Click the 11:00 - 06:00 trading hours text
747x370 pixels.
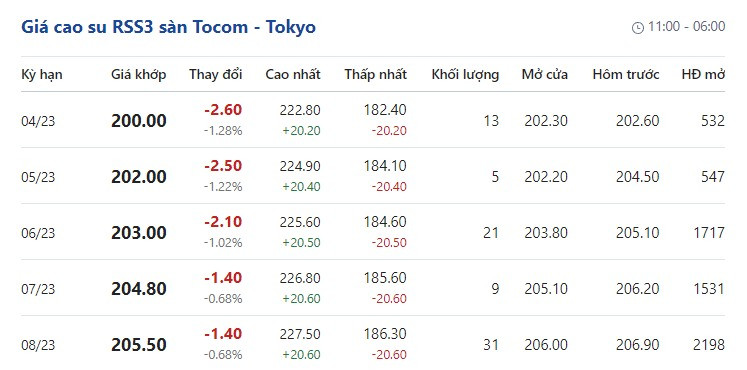pos(686,27)
